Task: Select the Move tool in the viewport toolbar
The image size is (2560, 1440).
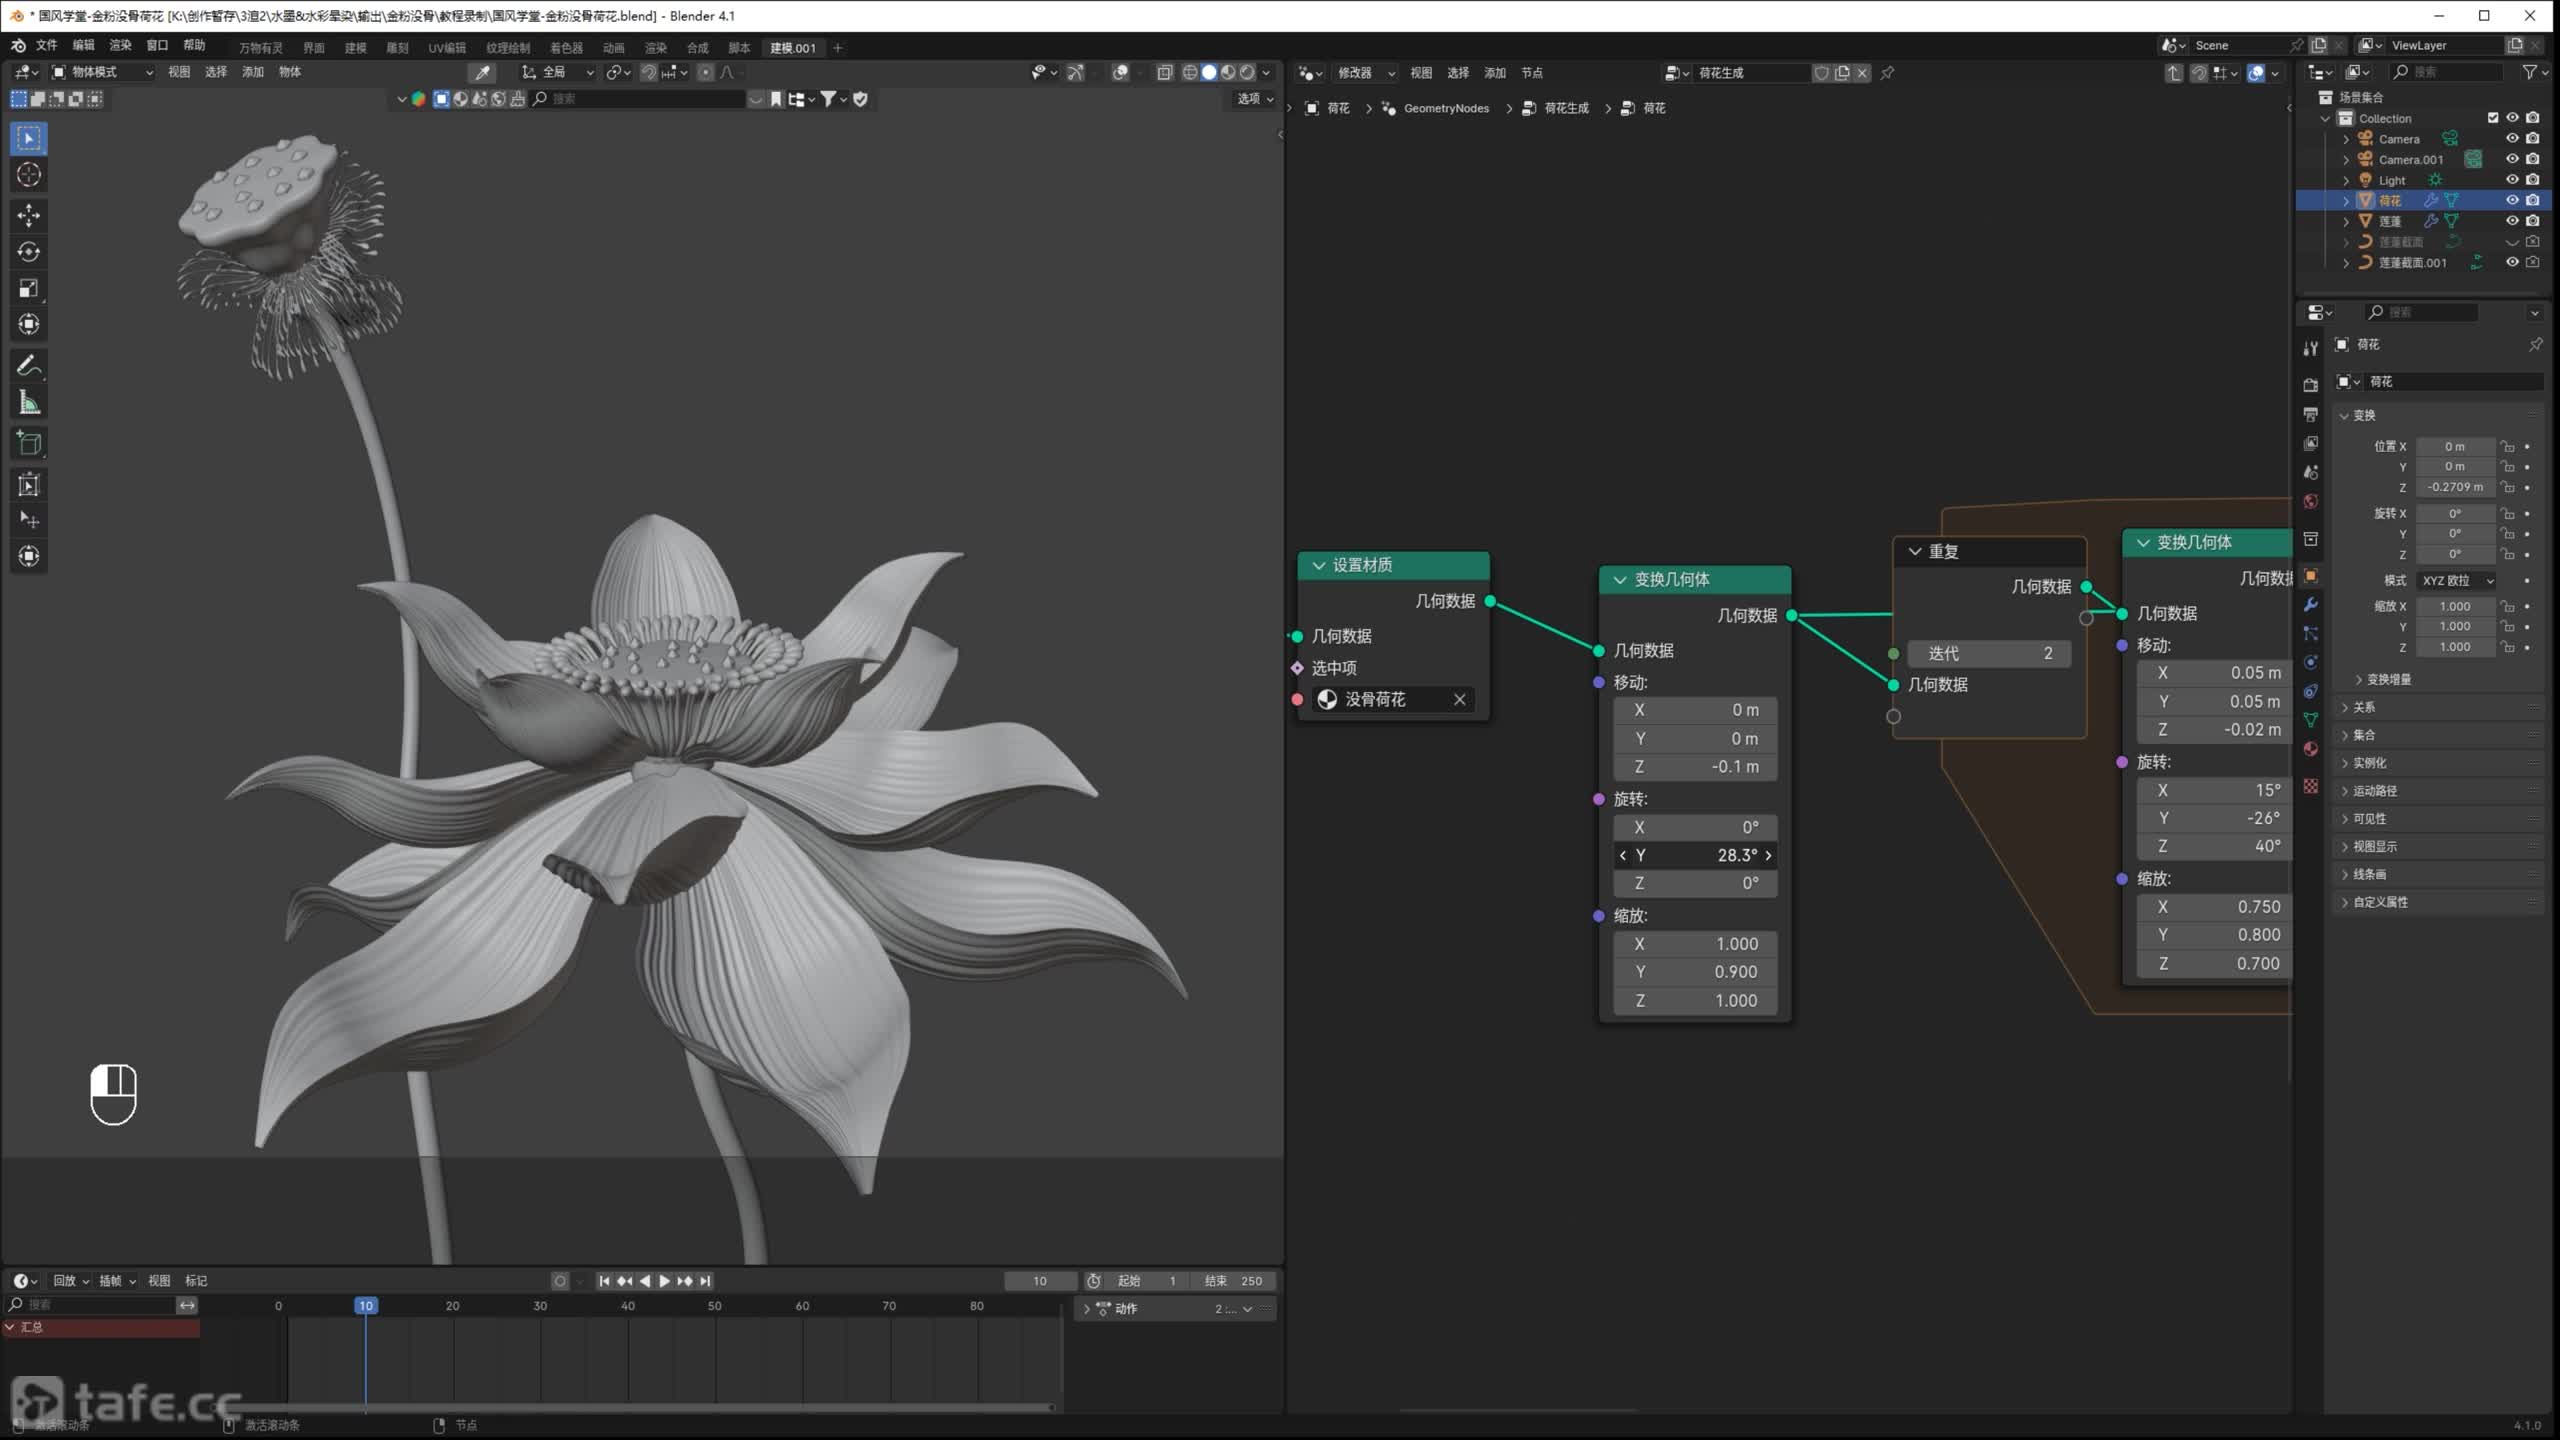Action: (x=29, y=215)
